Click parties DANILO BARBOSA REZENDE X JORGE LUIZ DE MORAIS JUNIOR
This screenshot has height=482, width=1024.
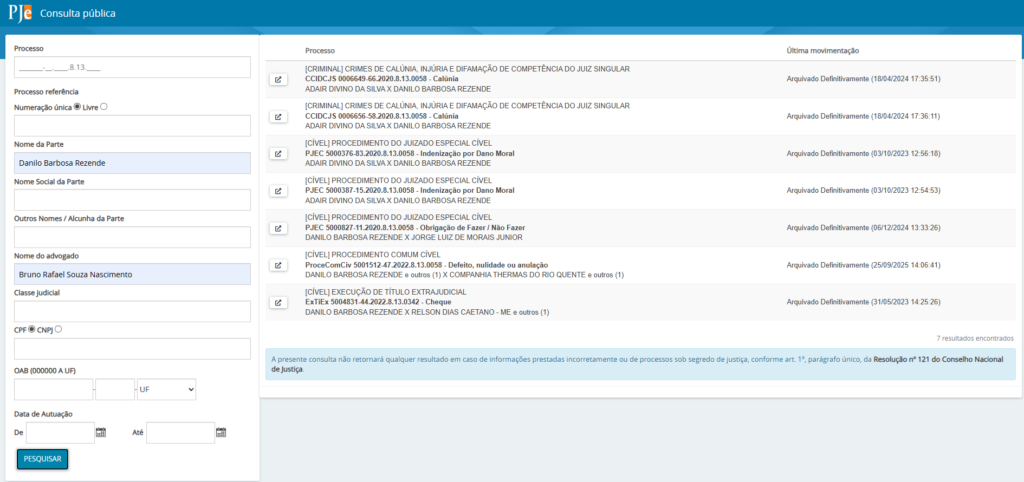tap(413, 238)
